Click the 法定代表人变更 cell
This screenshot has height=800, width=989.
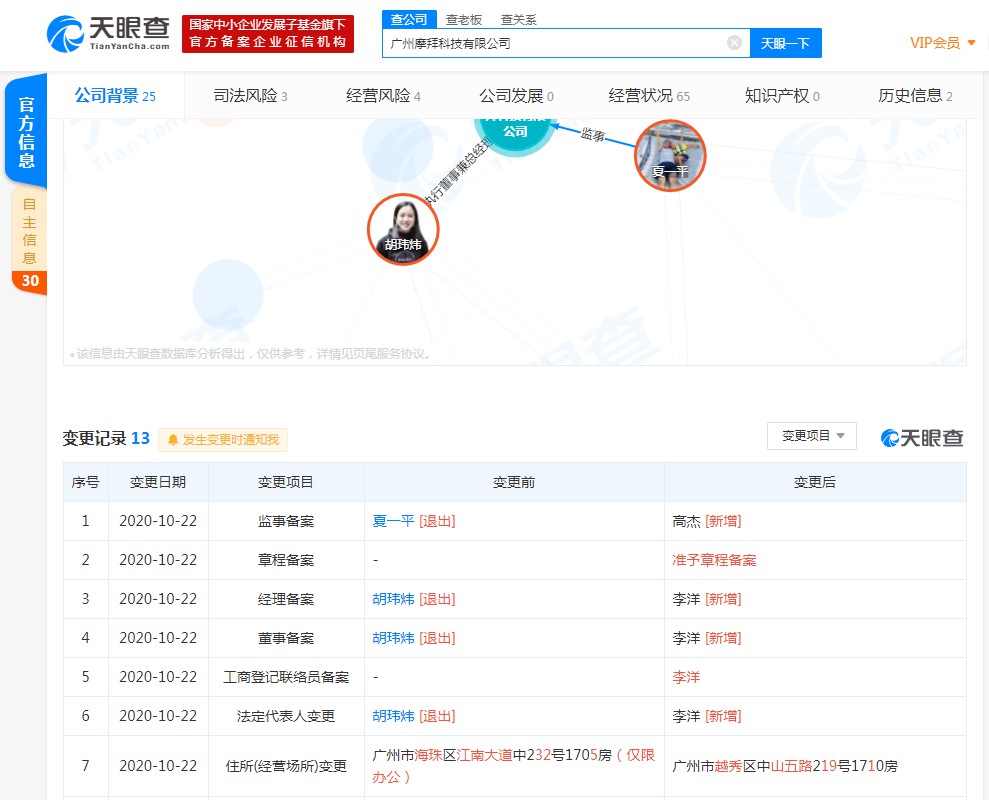286,716
